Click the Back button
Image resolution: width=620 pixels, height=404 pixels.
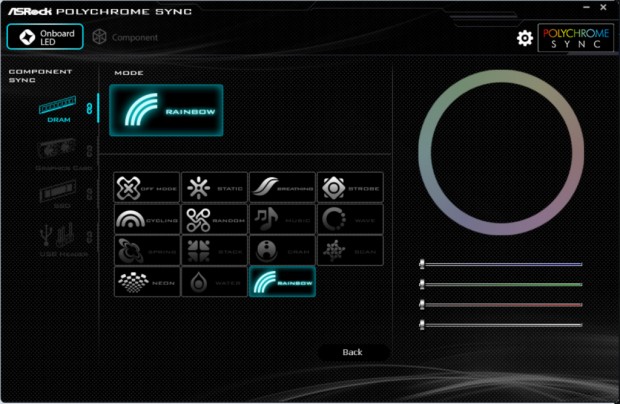pos(352,352)
